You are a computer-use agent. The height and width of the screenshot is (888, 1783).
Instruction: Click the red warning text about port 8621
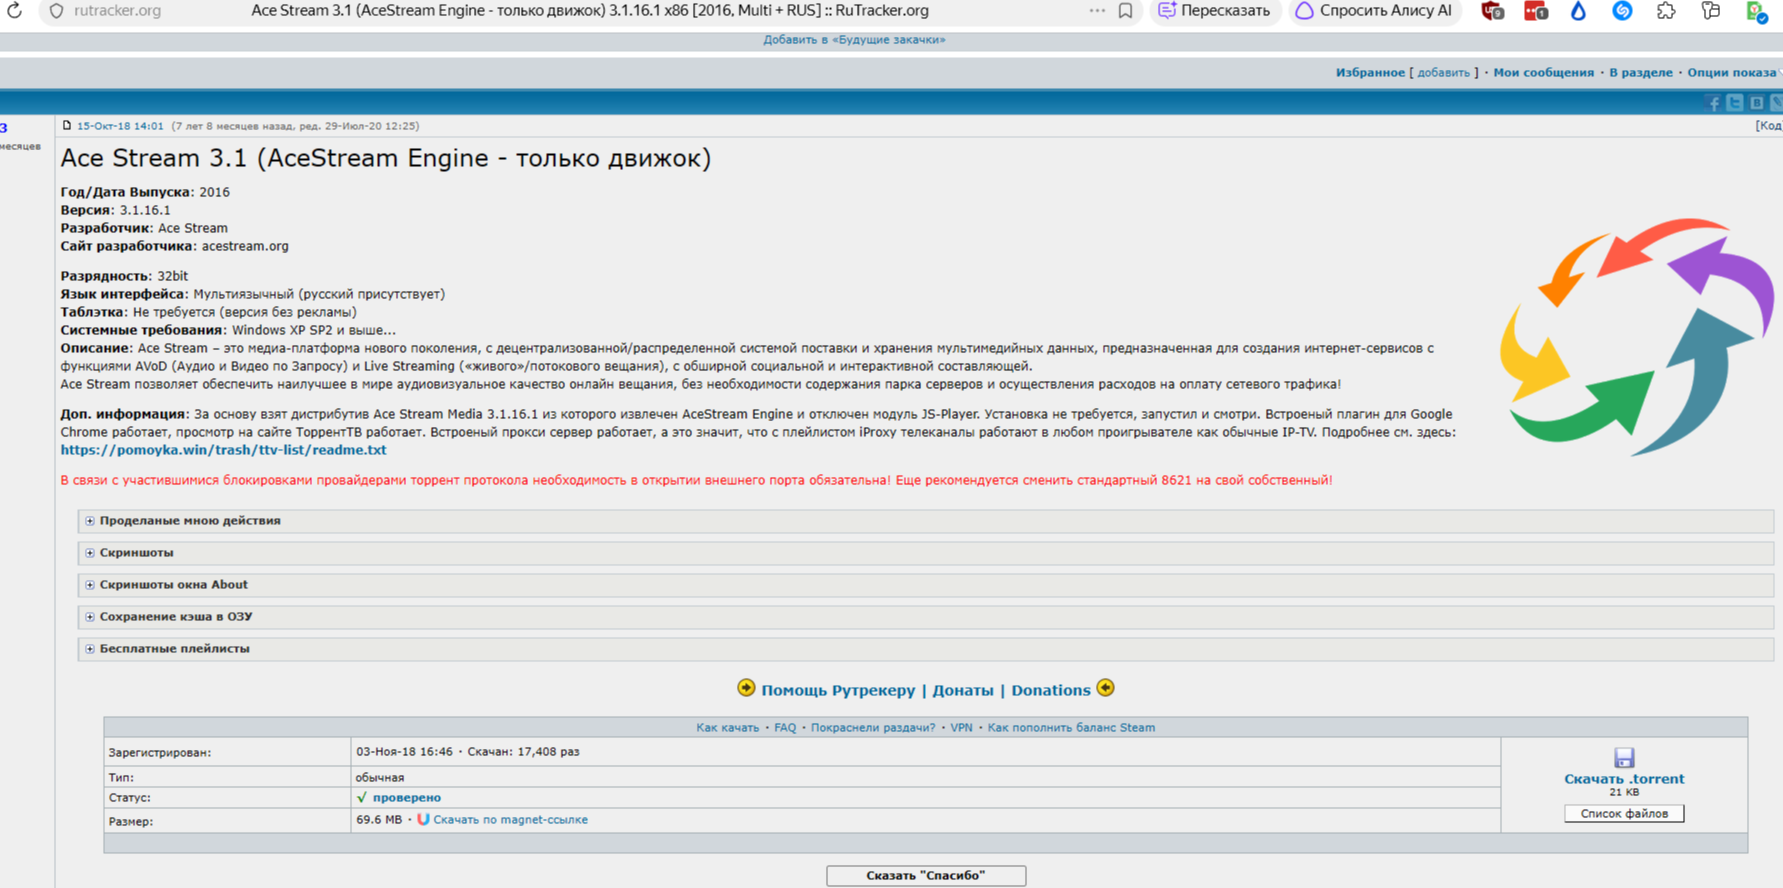point(696,480)
